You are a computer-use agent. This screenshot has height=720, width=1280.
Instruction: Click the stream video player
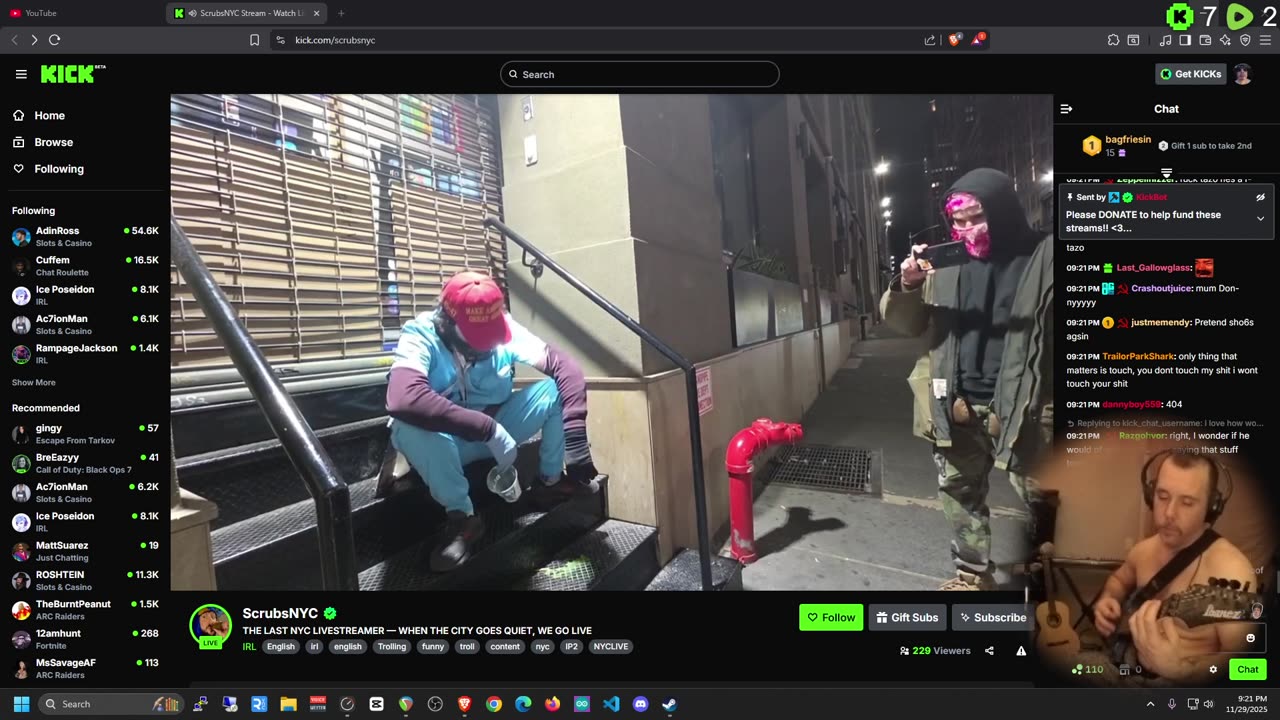611,342
